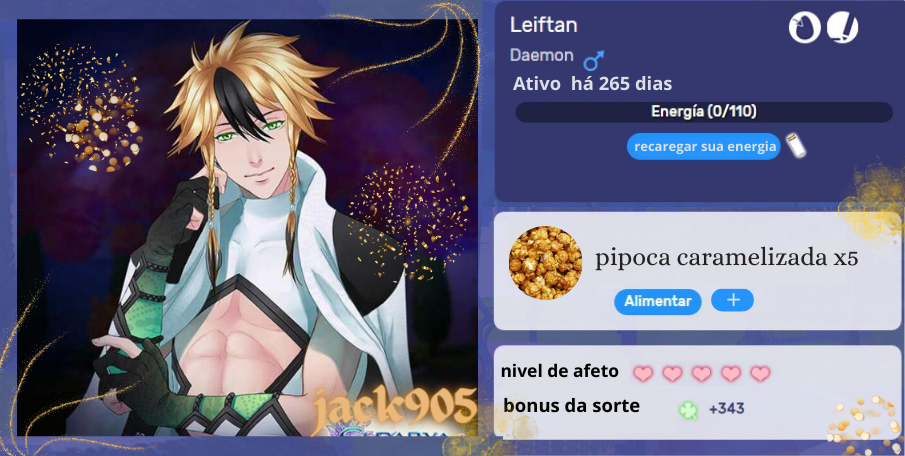
Task: Feed the companion with the Alimentar button
Action: [x=658, y=301]
